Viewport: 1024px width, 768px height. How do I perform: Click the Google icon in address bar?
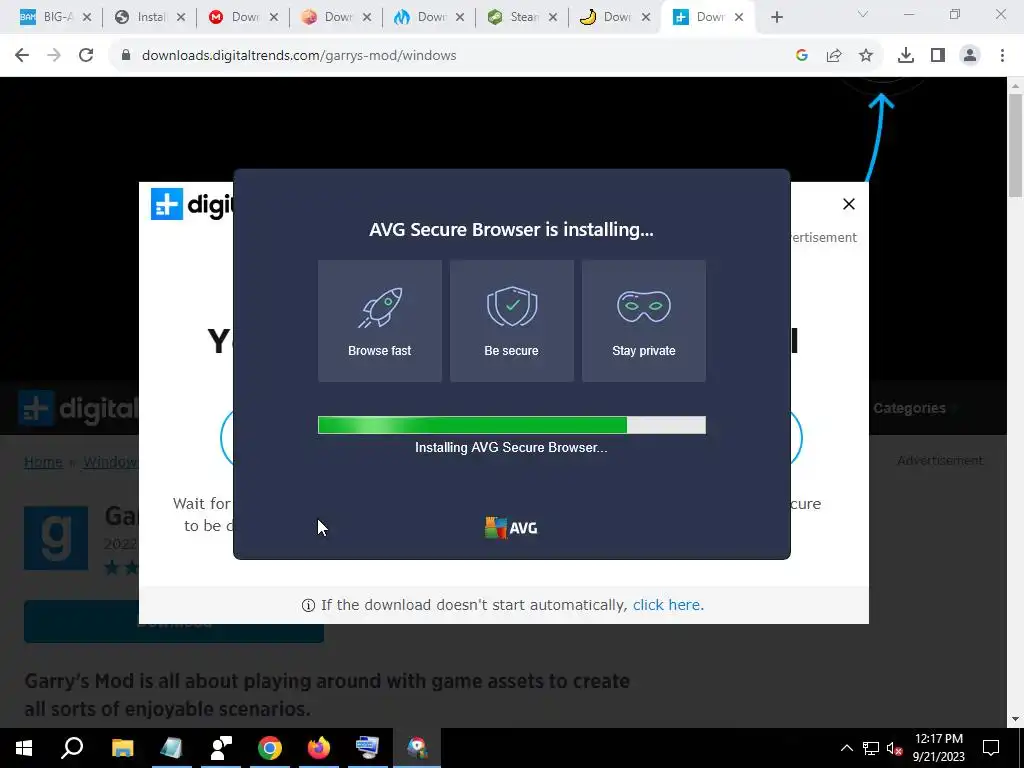click(802, 56)
